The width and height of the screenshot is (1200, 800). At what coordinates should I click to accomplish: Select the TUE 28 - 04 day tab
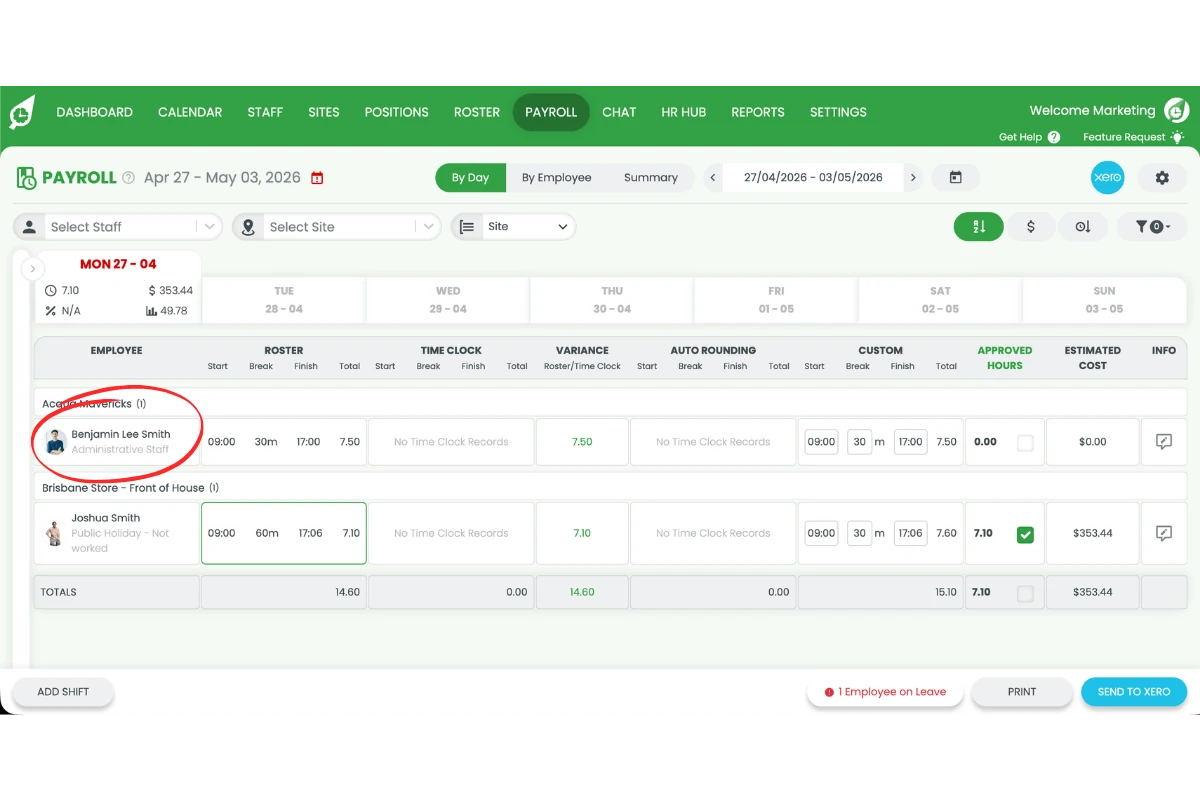click(x=284, y=300)
